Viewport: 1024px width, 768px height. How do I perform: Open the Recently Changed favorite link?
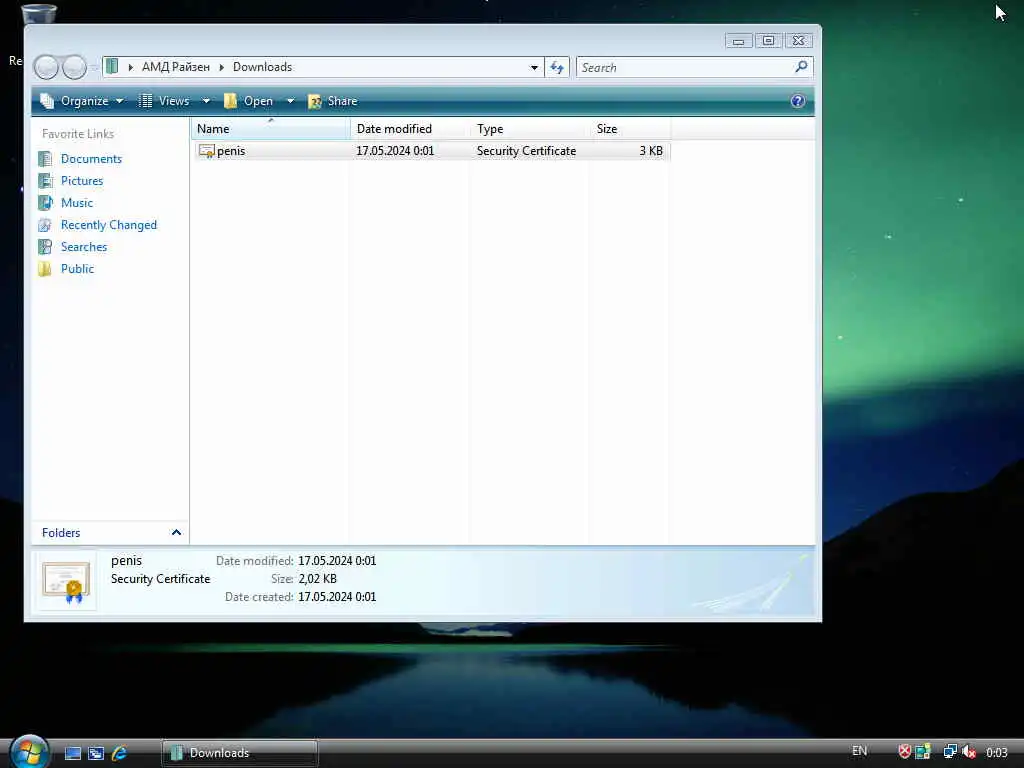click(x=108, y=225)
